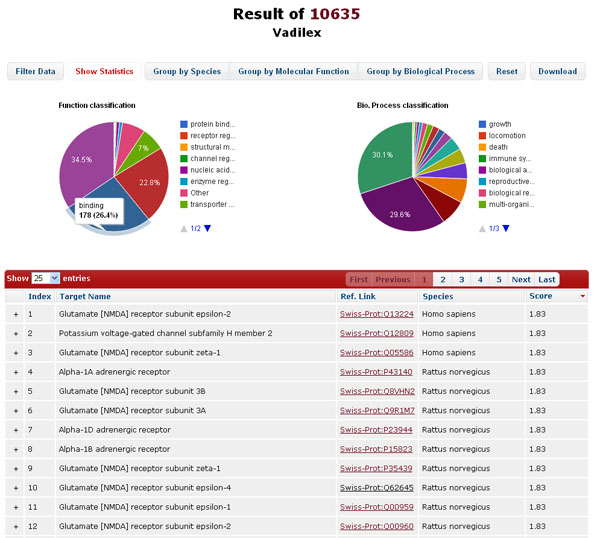Expand row 7 Alpha-1D adrenergic receptor

(16, 430)
